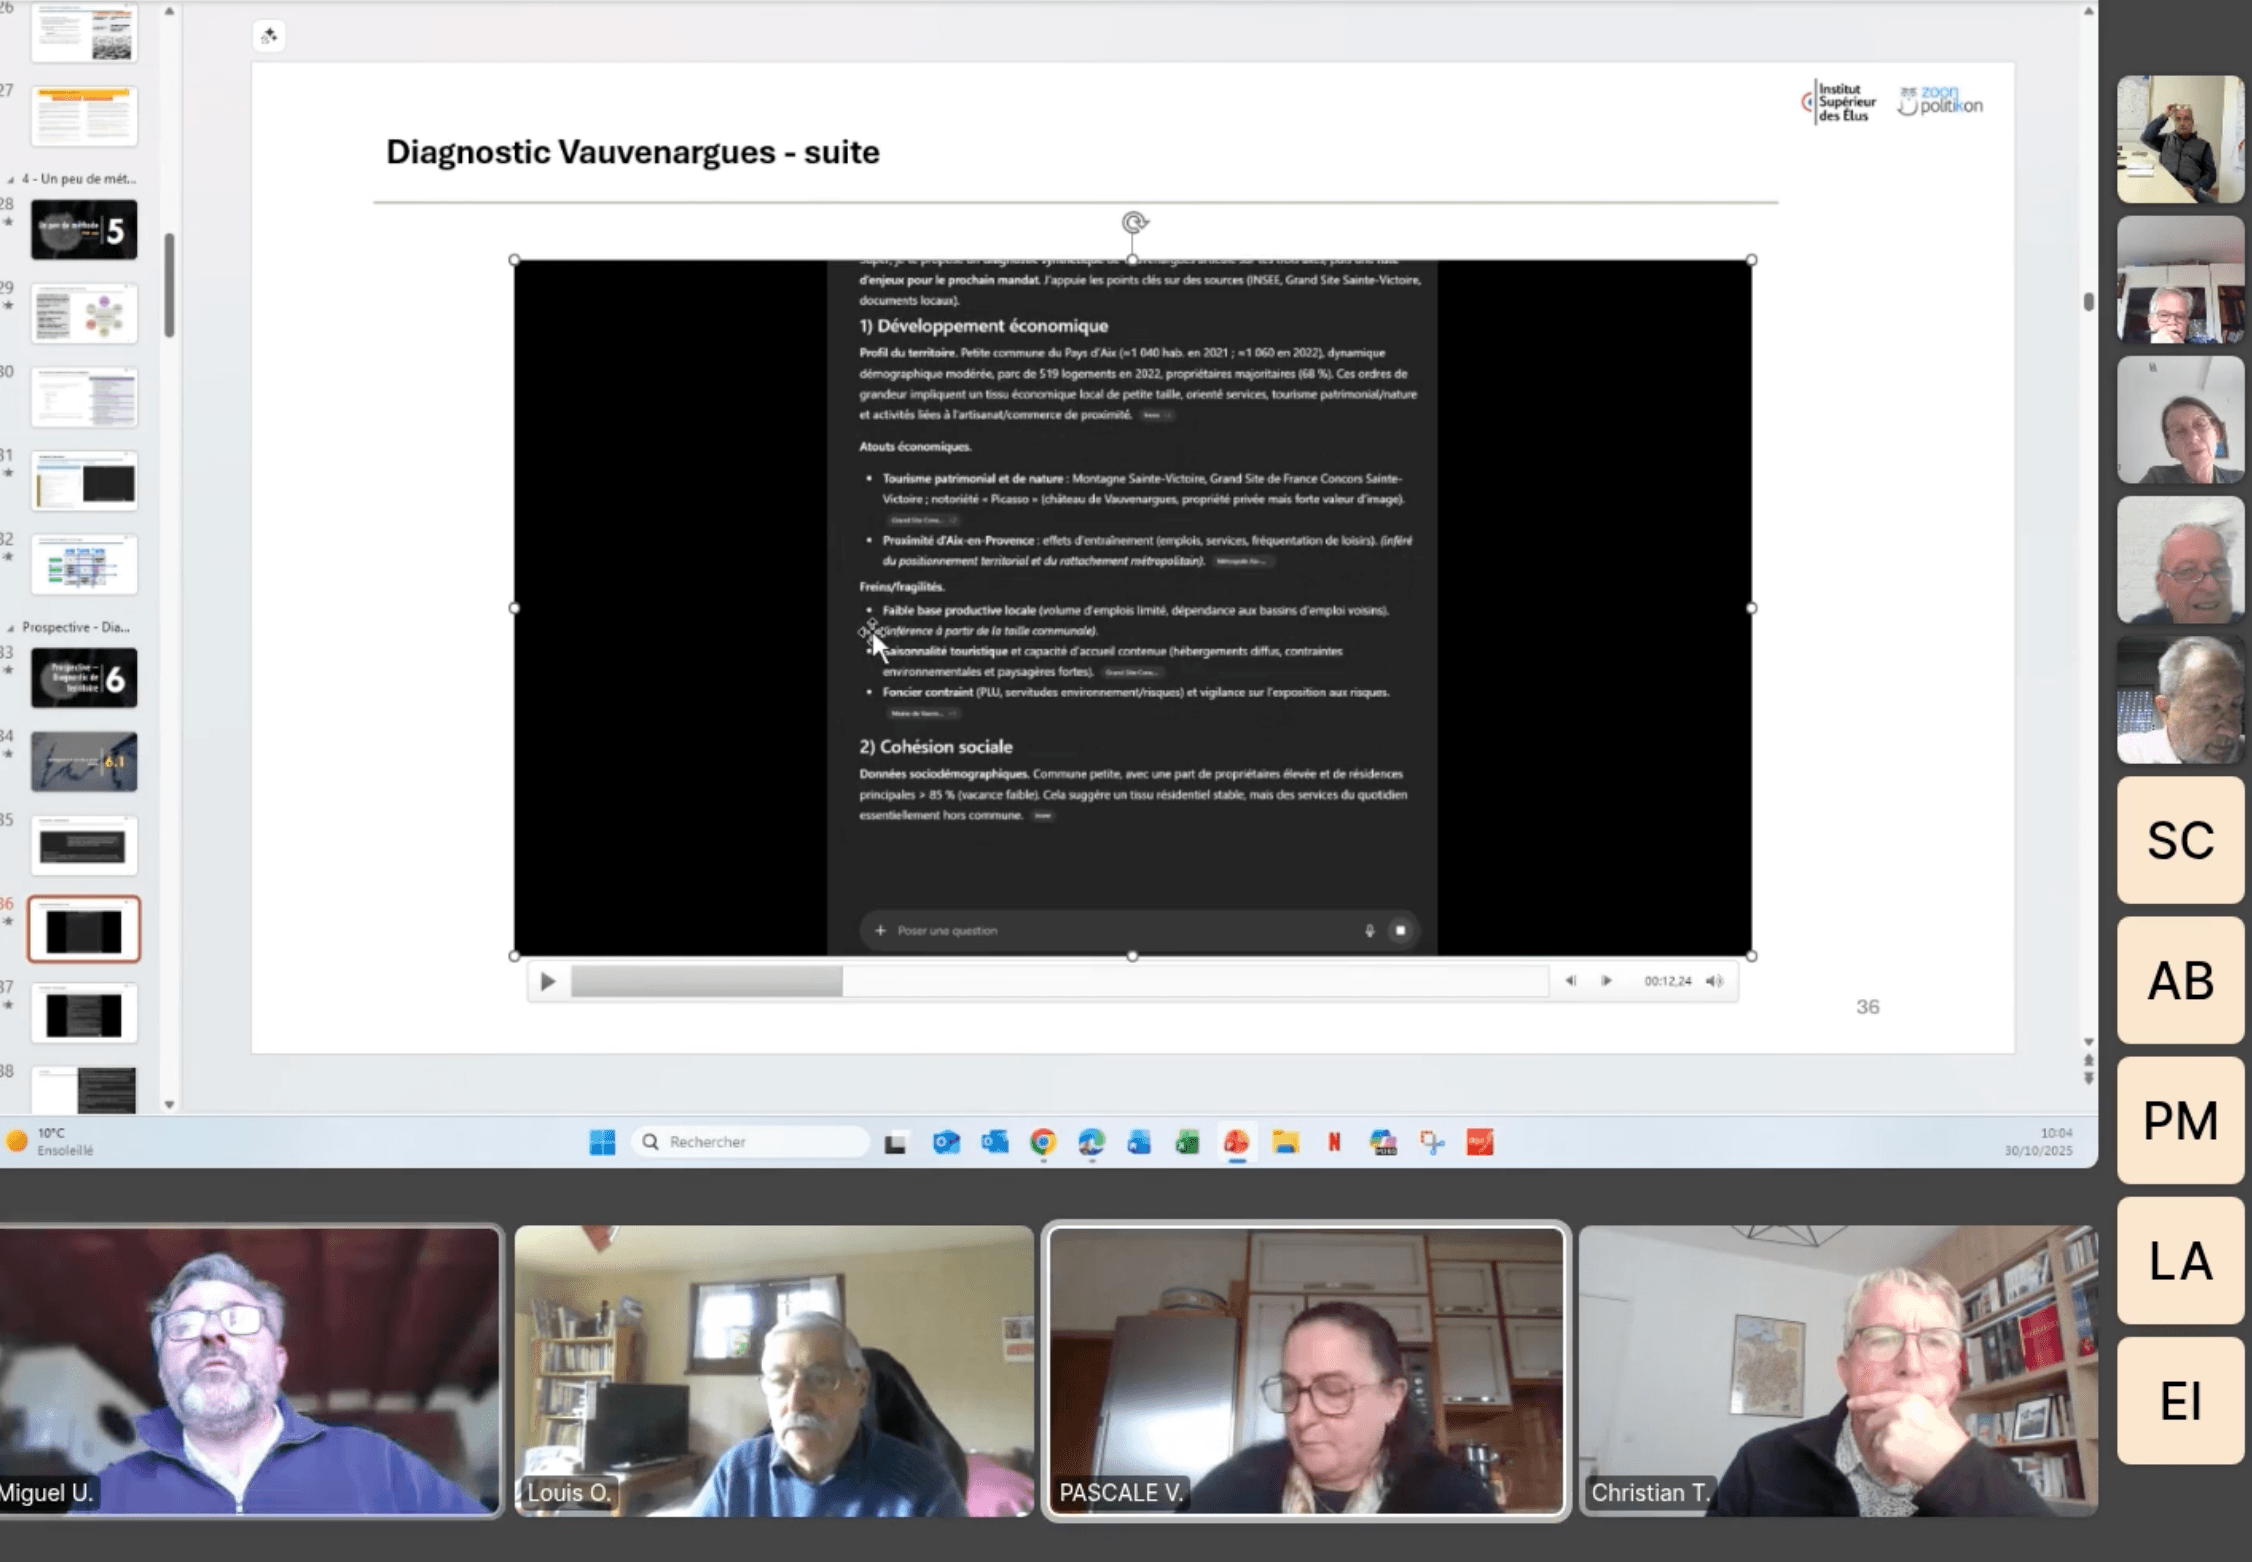Click the thumbnail panel scroll-up arrow

(169, 11)
